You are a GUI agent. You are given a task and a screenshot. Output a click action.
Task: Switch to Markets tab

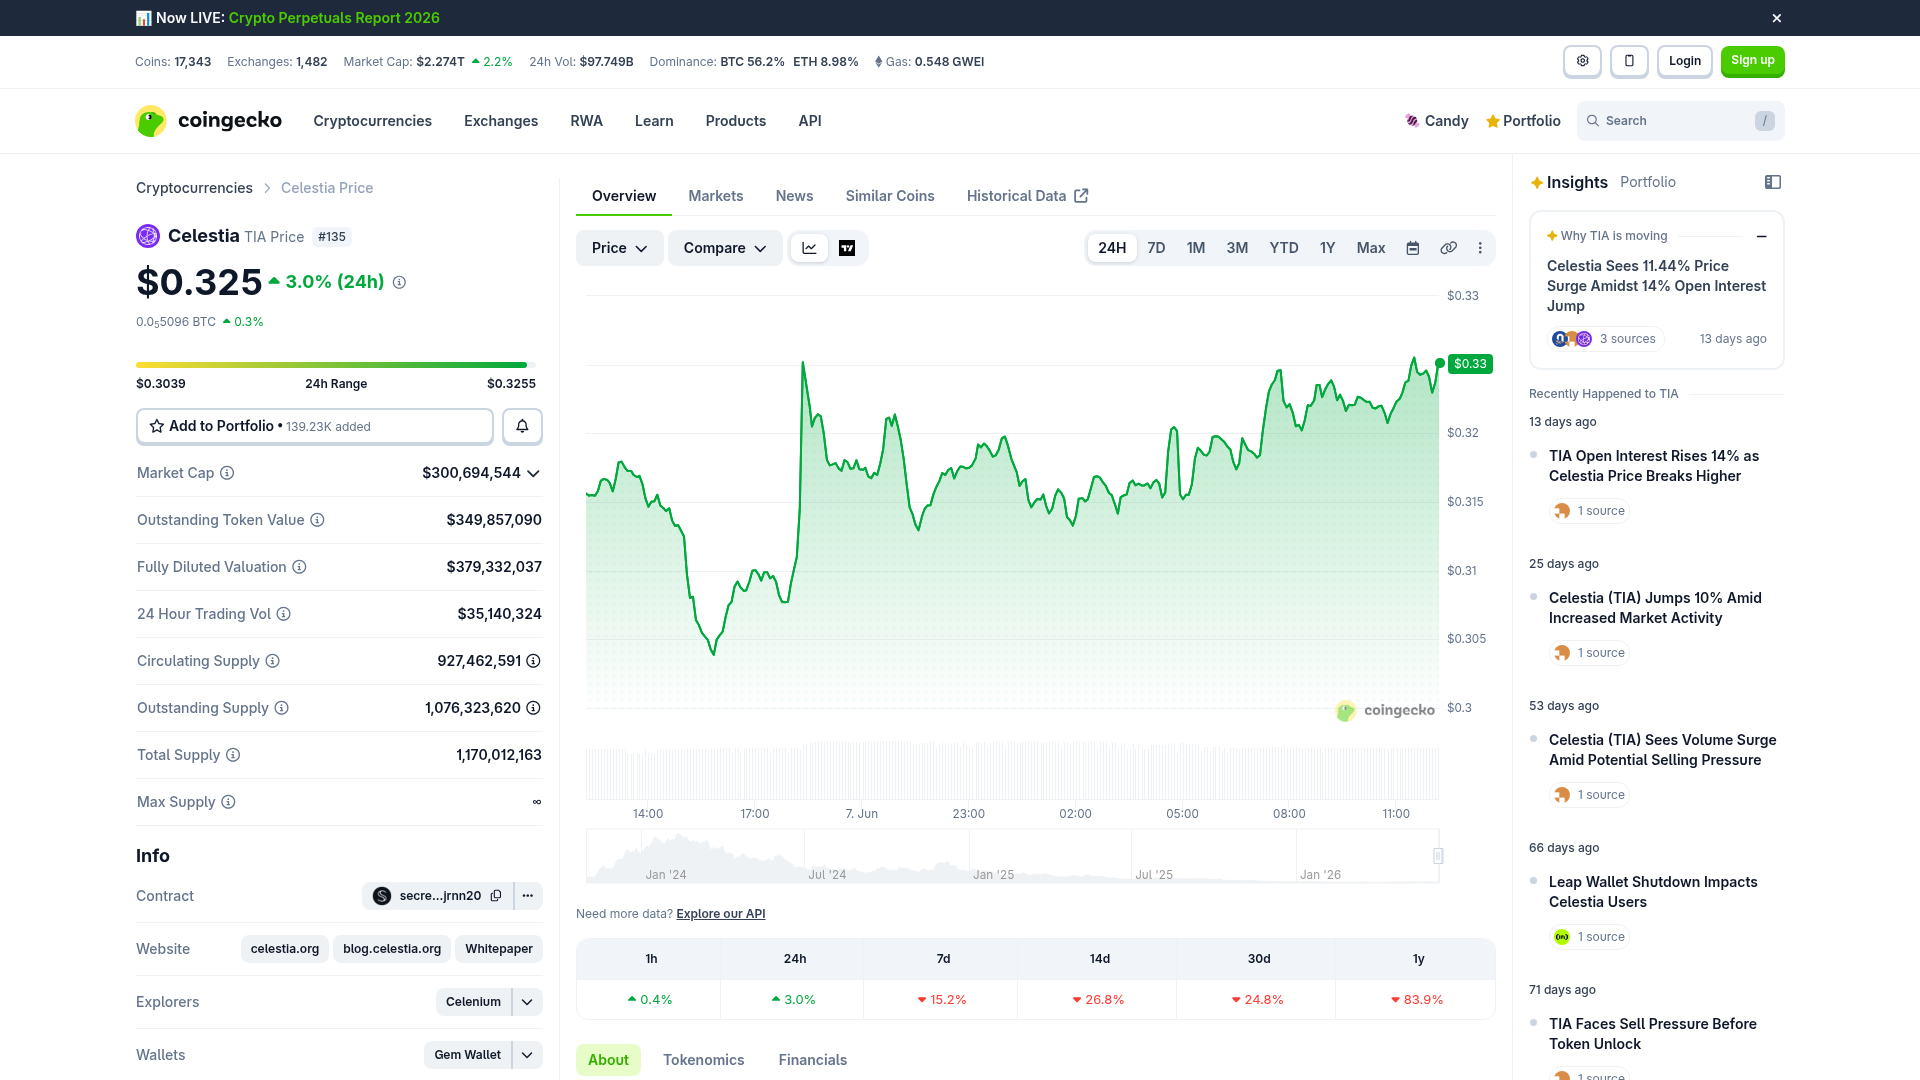(716, 196)
